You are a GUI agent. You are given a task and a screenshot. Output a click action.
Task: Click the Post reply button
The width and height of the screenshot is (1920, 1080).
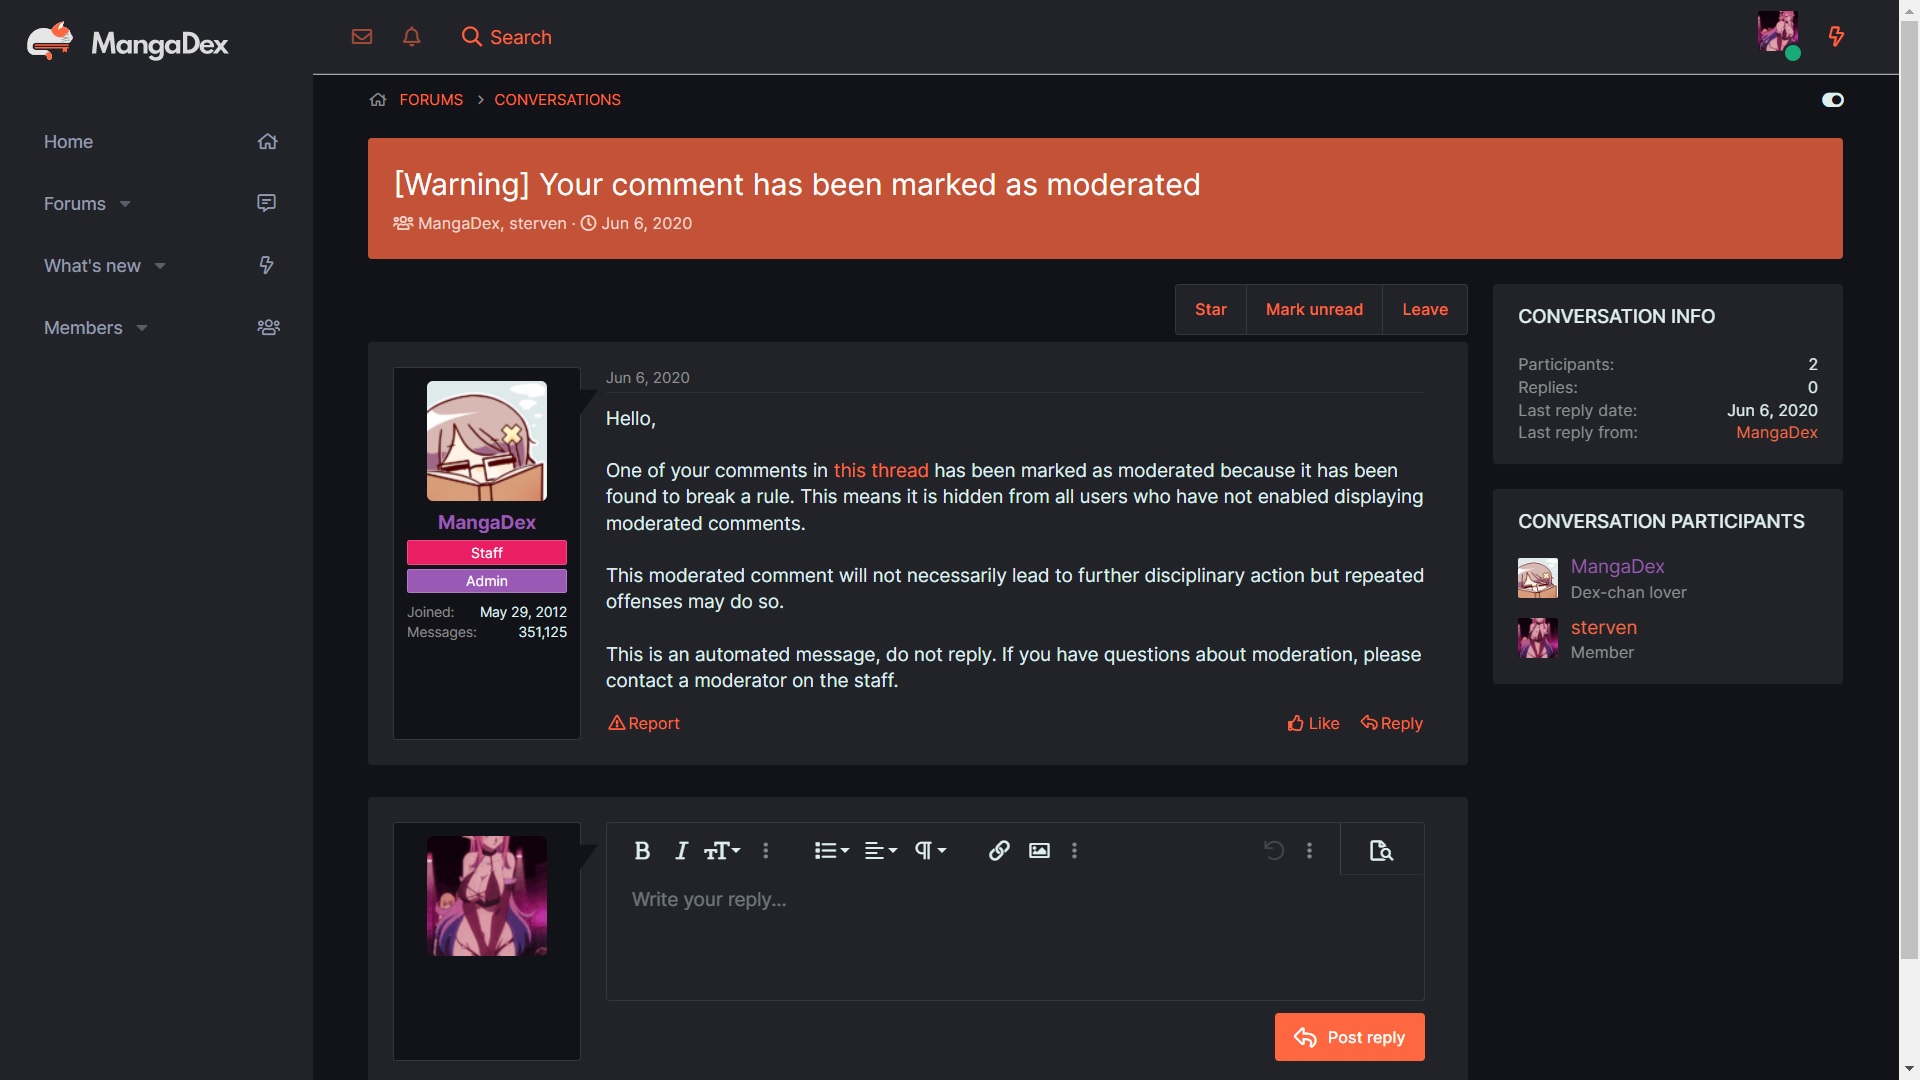coord(1349,1037)
